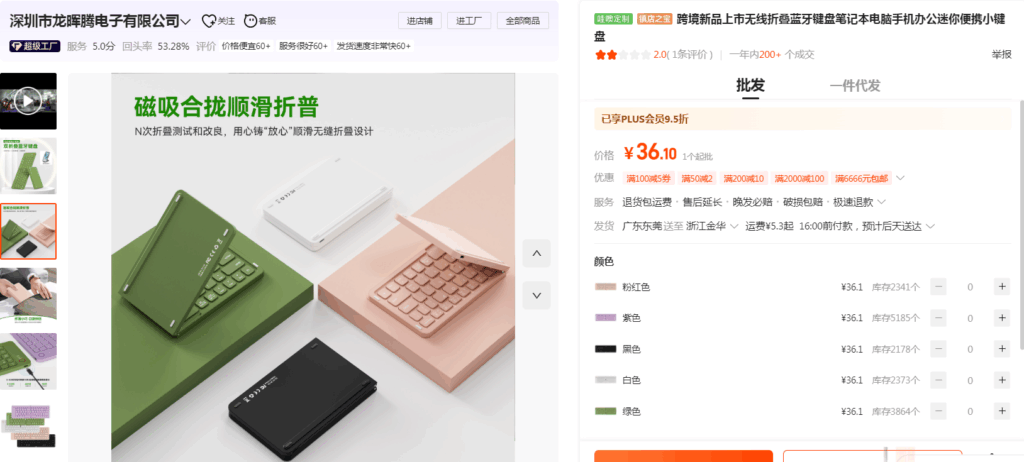Click the 进店铺 button
Viewport: 1024px width, 462px height.
click(x=420, y=20)
